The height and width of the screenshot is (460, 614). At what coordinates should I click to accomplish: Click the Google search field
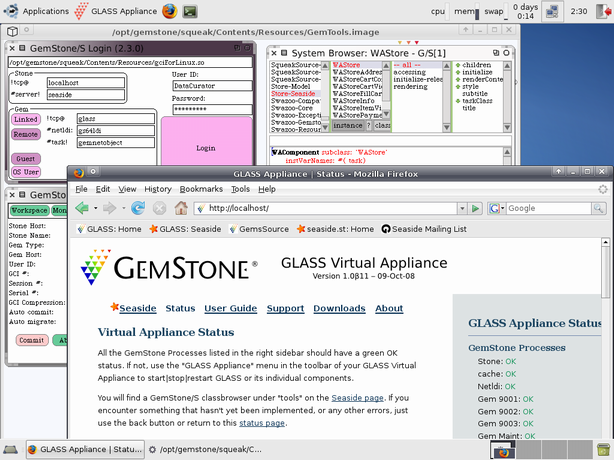tap(549, 208)
